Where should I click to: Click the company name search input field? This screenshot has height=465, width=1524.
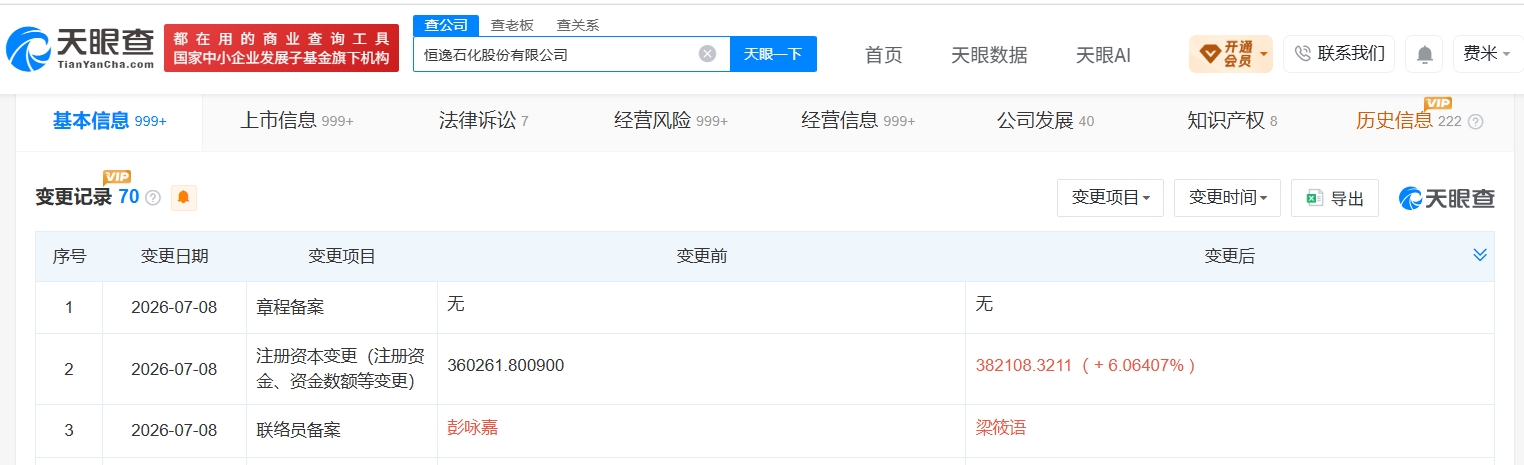(557, 54)
